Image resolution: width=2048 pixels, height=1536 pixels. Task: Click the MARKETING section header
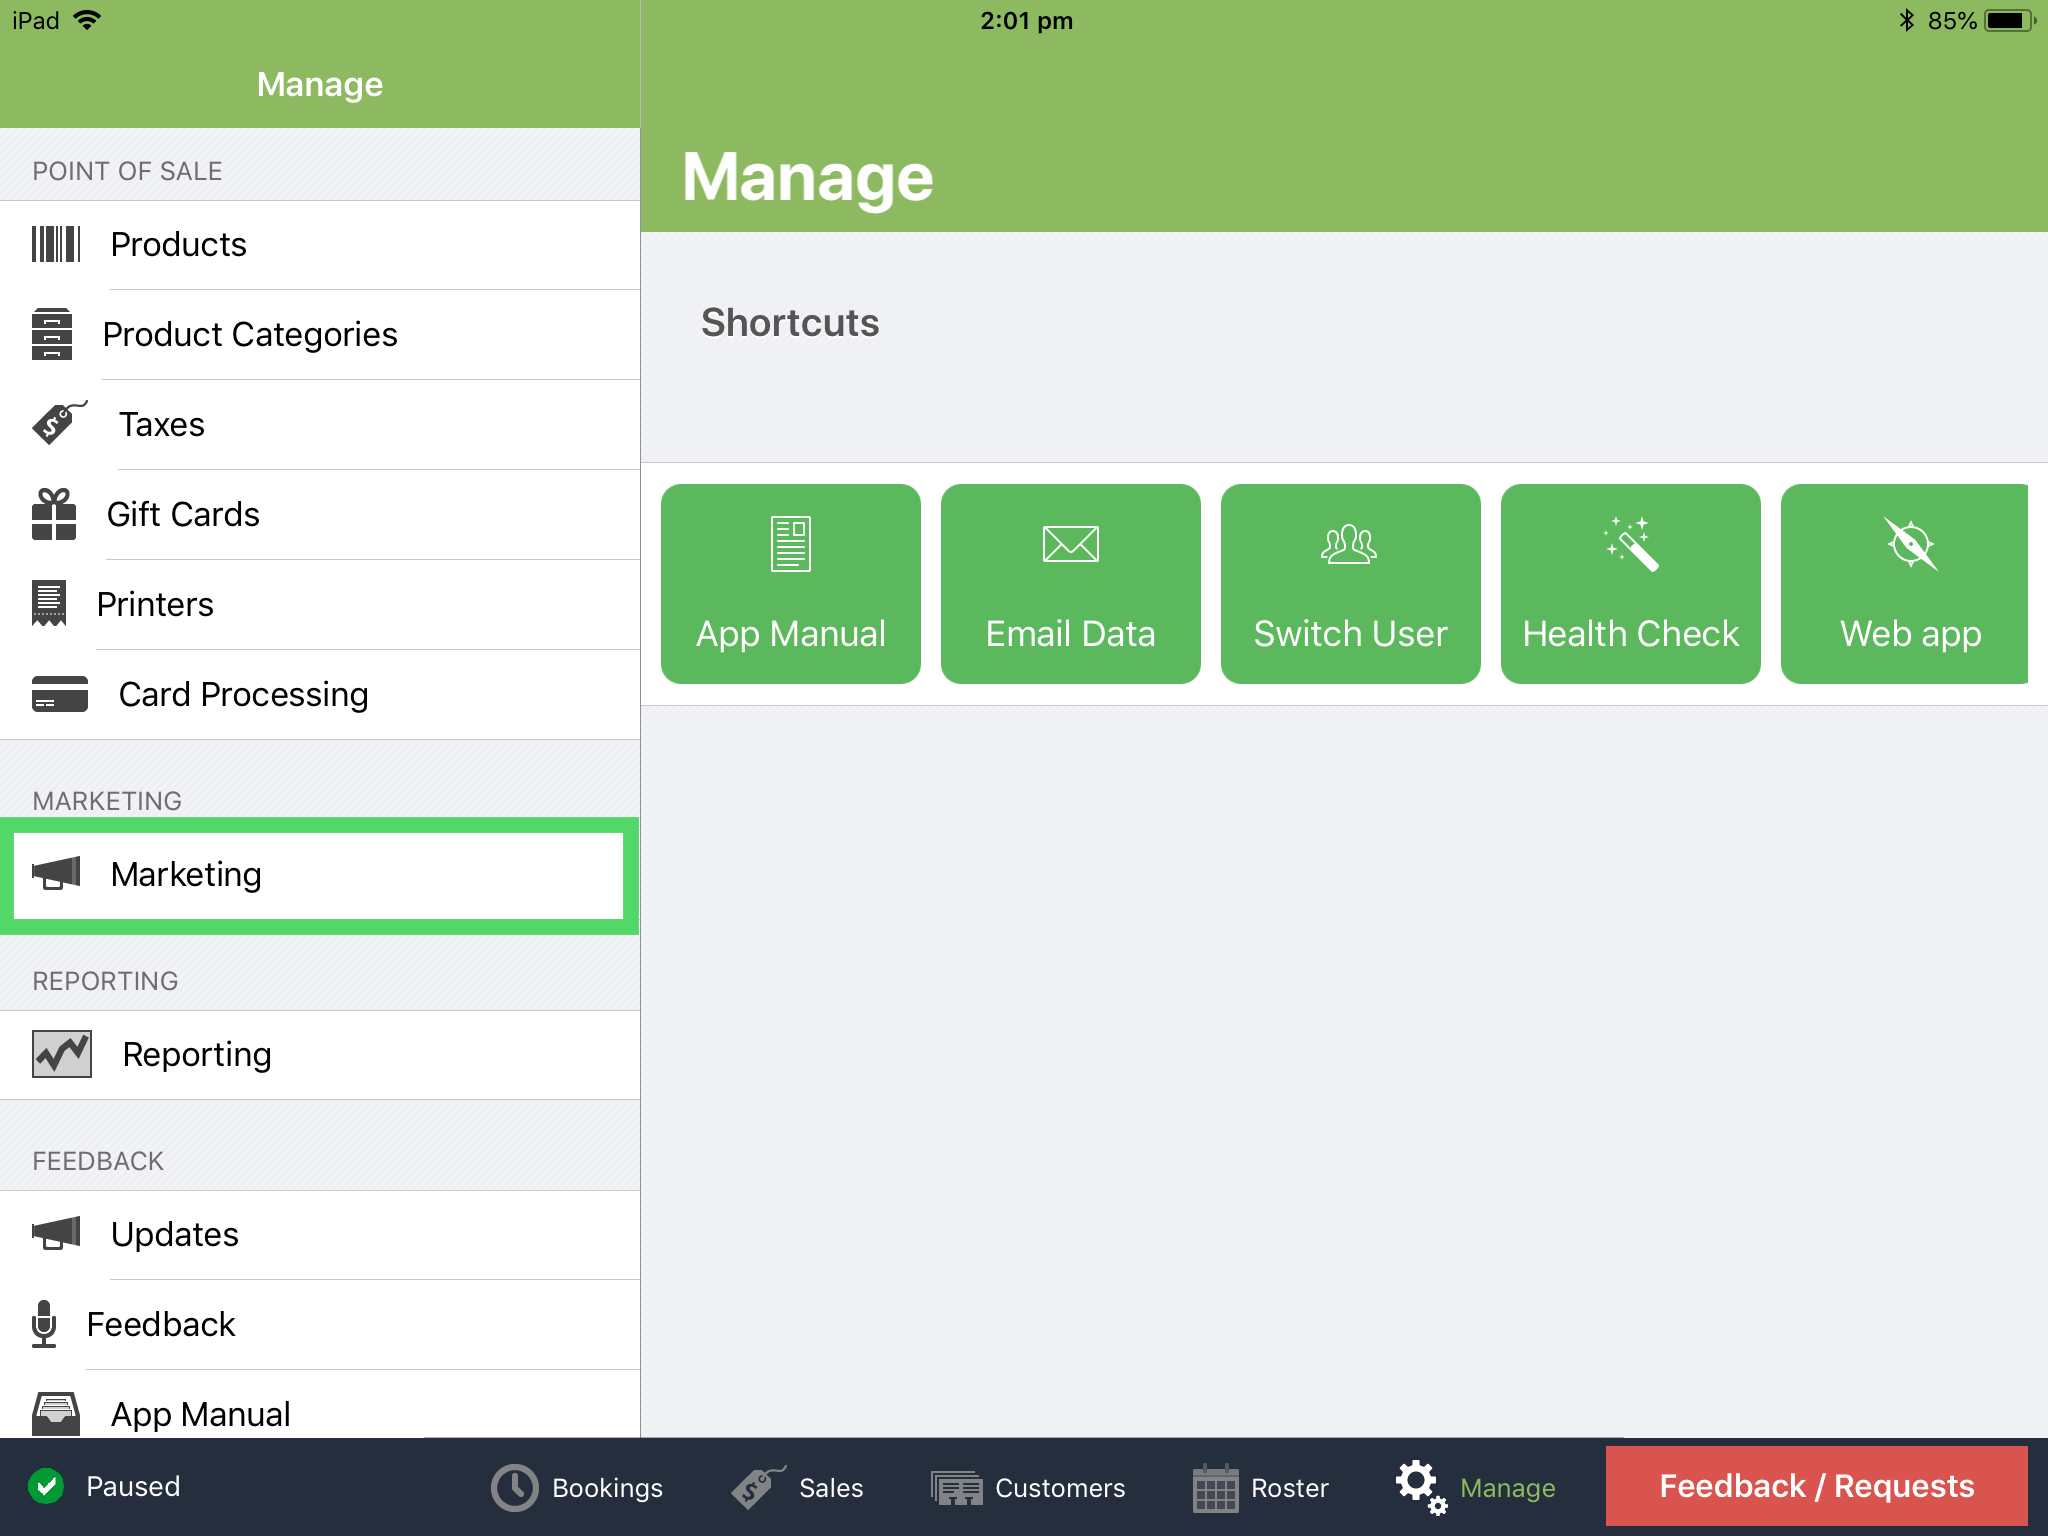pos(107,801)
